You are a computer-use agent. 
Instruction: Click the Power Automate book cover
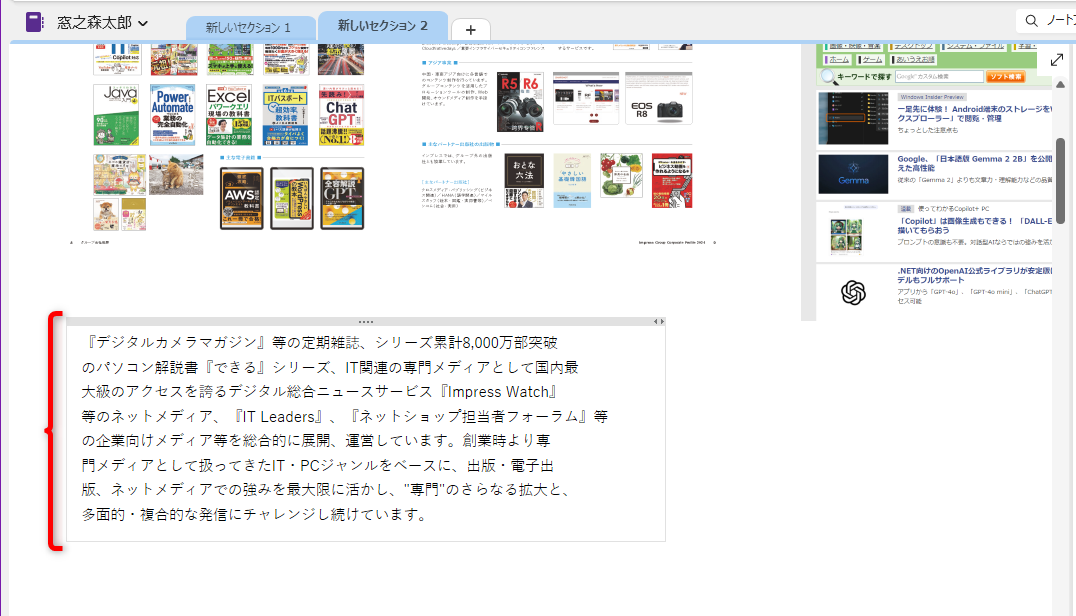tap(172, 115)
